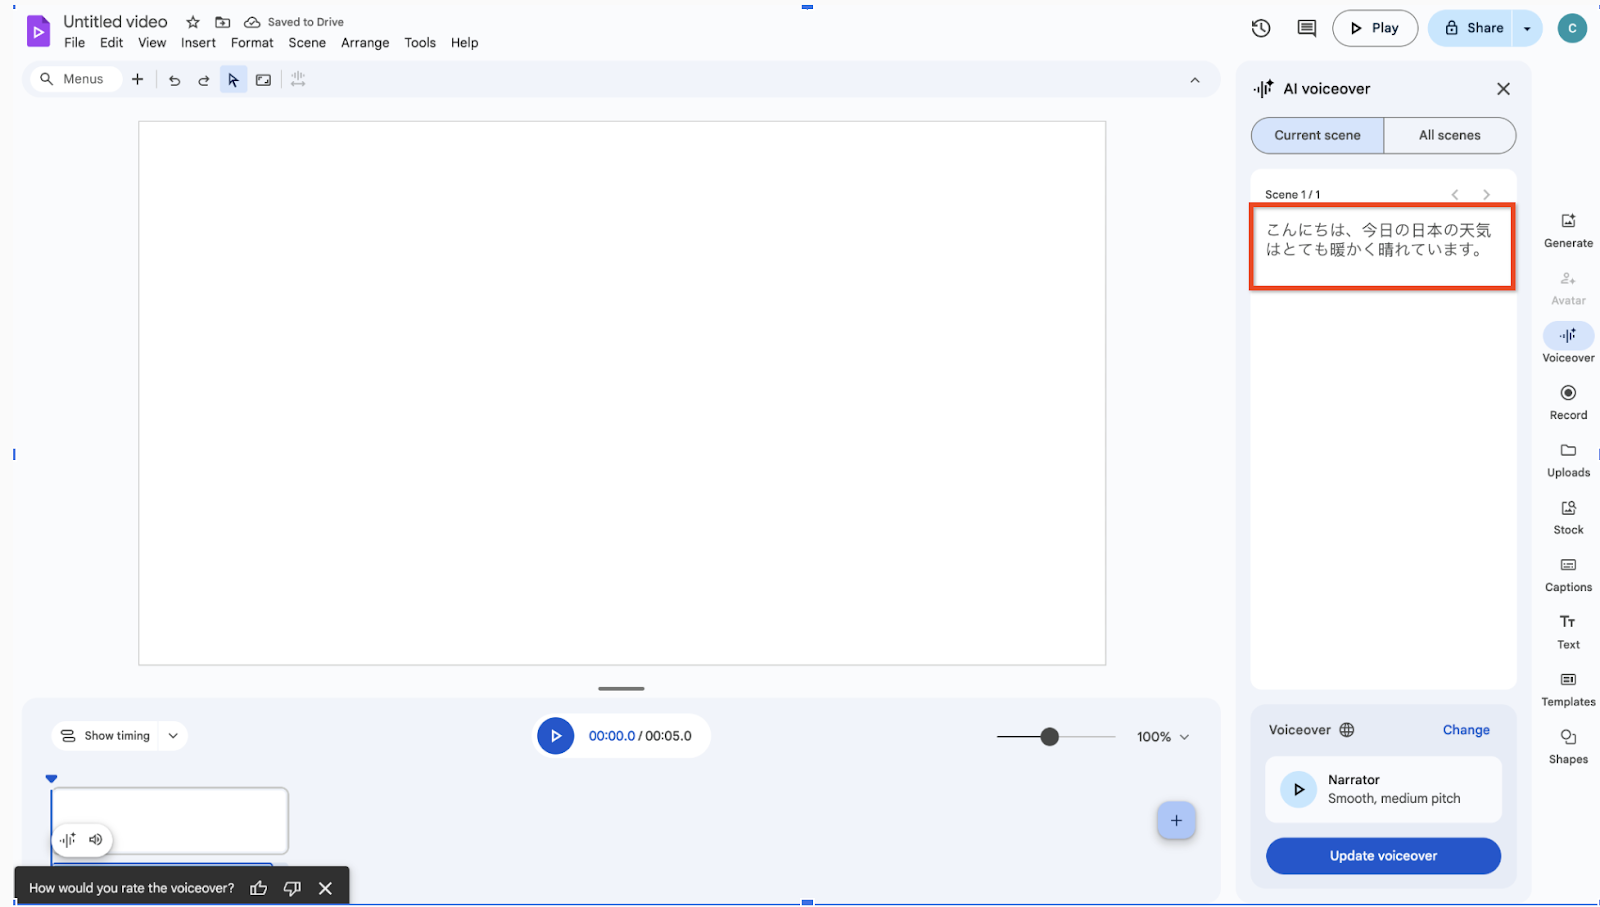The height and width of the screenshot is (907, 1600).
Task: Open the Stock media panel
Action: click(1566, 515)
